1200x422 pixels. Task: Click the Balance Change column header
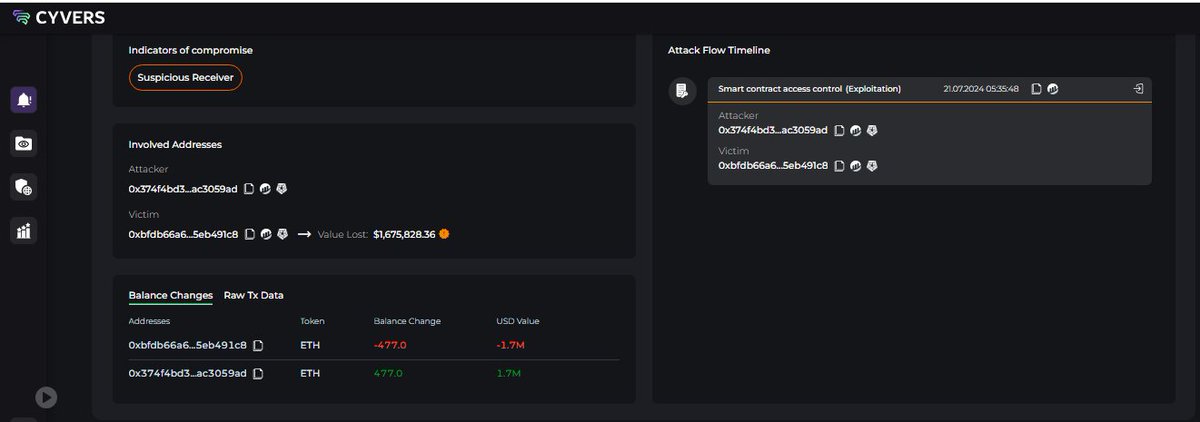[407, 321]
